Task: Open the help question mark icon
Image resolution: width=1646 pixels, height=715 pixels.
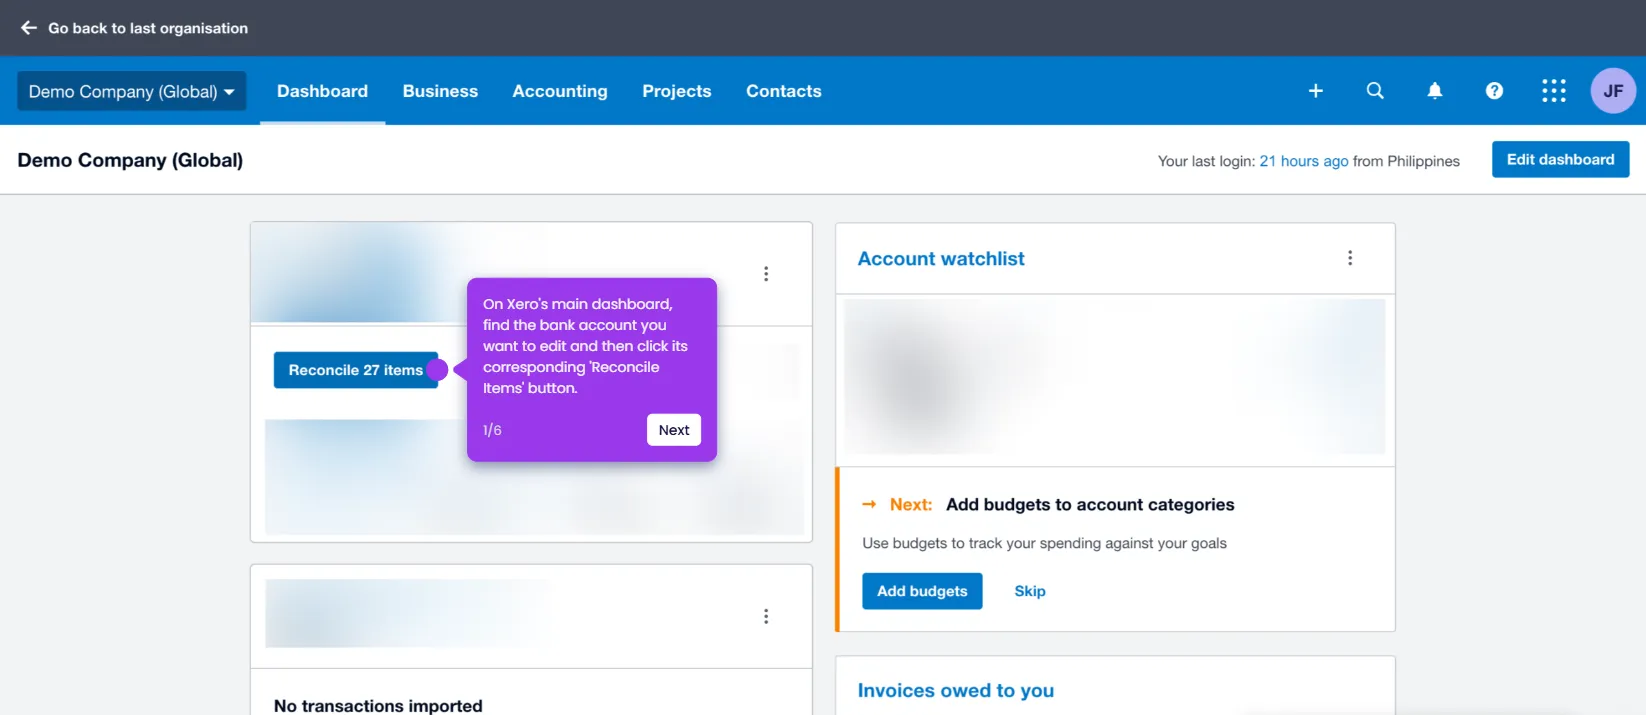Action: 1494,91
